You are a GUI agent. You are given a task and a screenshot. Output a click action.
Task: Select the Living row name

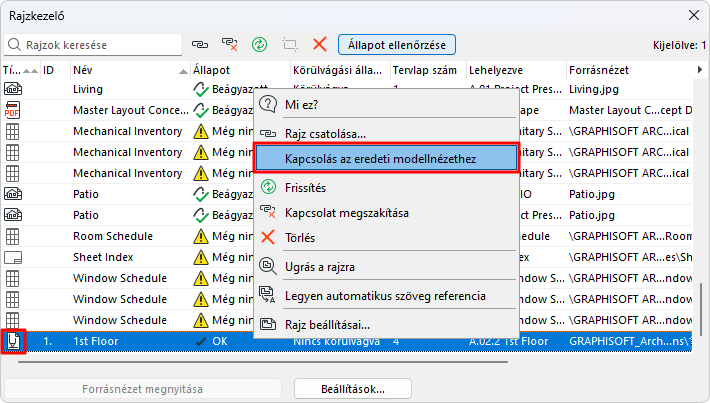[88, 89]
